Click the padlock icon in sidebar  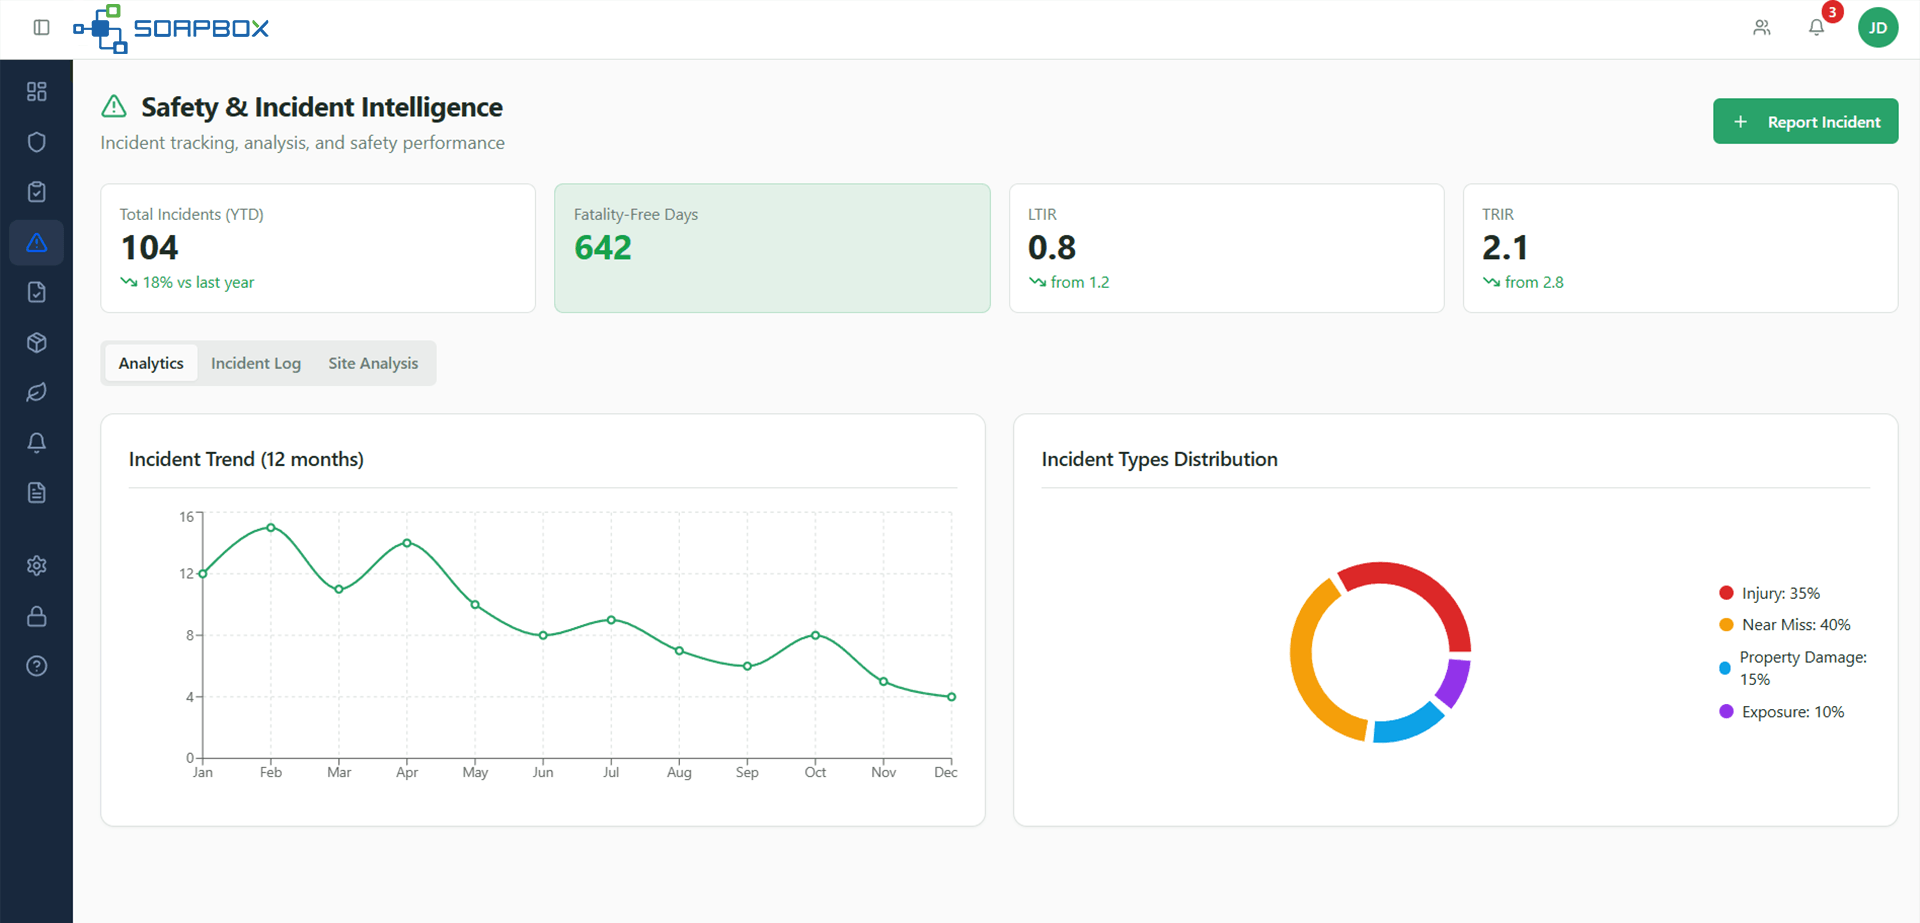point(37,616)
